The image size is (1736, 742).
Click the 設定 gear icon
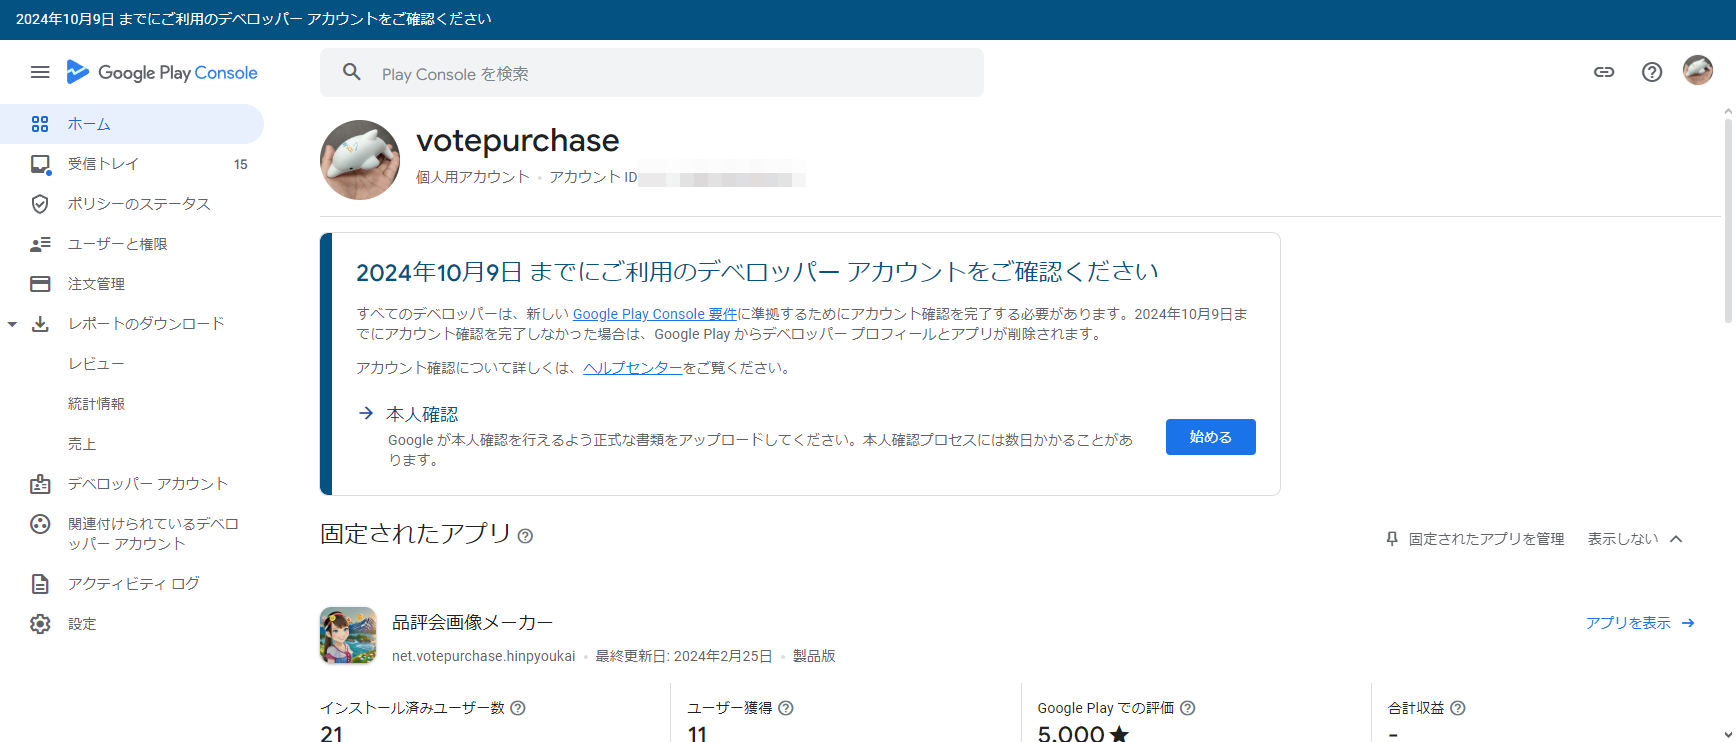(x=40, y=624)
